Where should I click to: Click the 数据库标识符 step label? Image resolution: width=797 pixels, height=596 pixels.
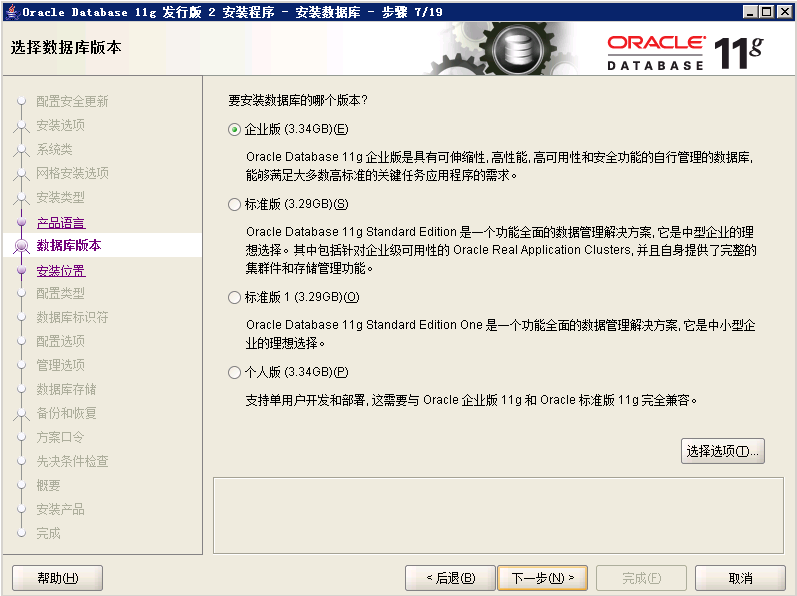pyautogui.click(x=72, y=318)
